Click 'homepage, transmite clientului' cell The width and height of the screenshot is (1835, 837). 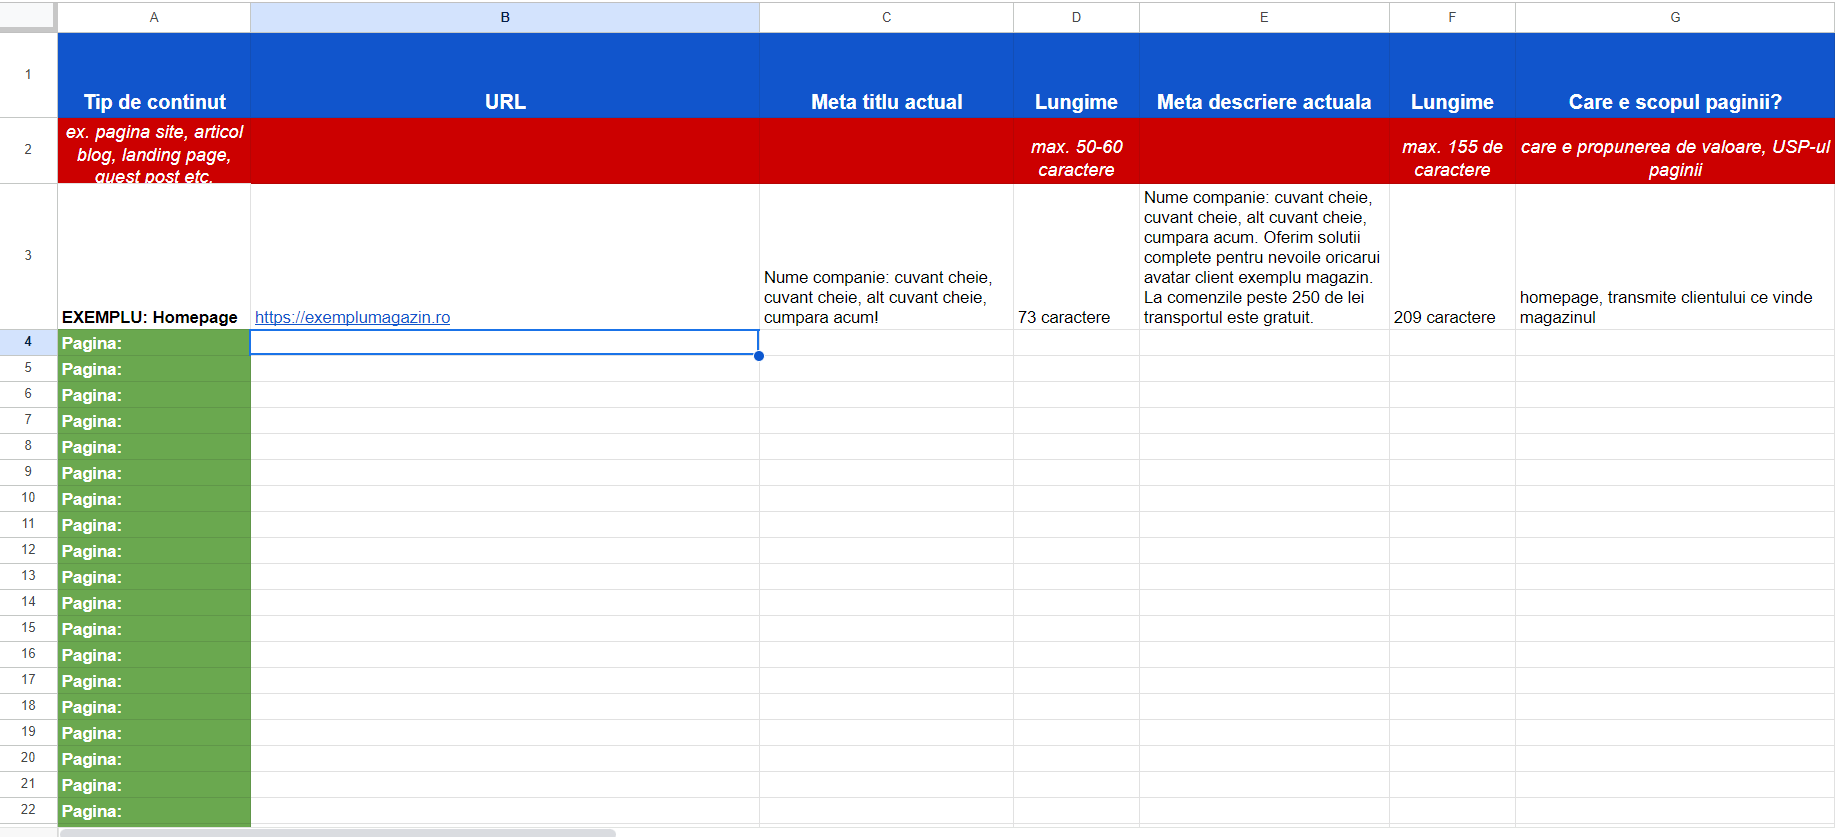click(x=1675, y=257)
